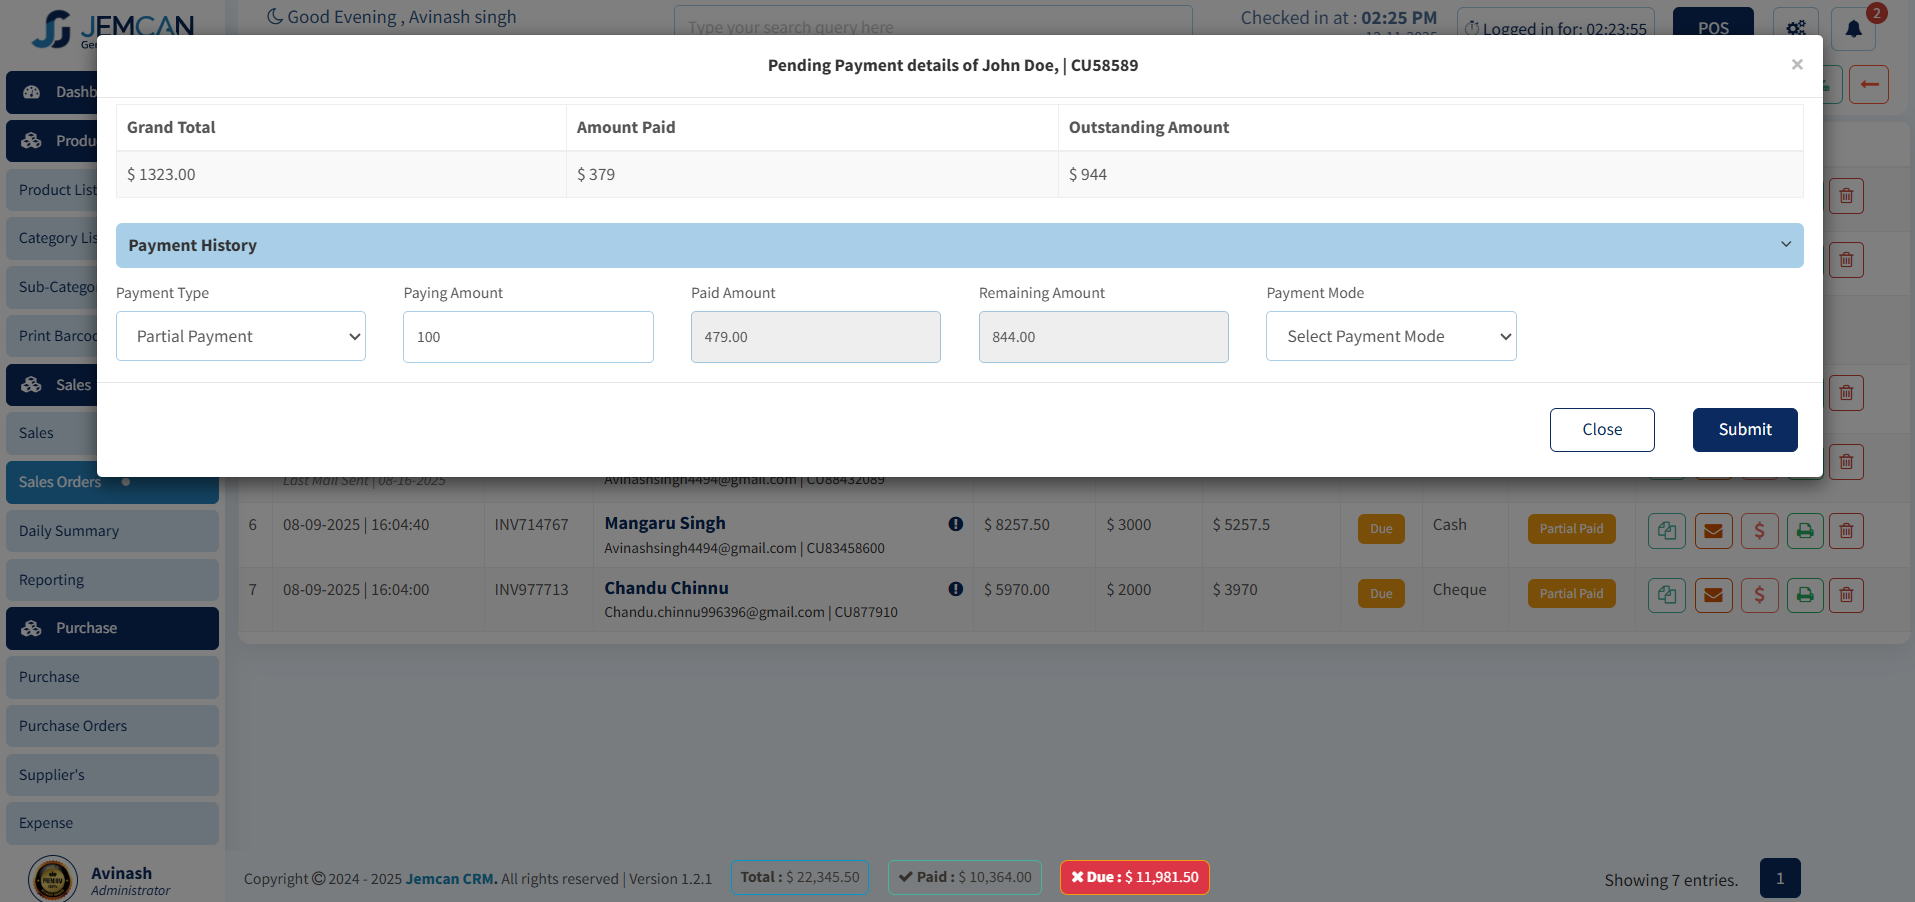
Task: Click the Close button in dialog
Action: coord(1601,430)
